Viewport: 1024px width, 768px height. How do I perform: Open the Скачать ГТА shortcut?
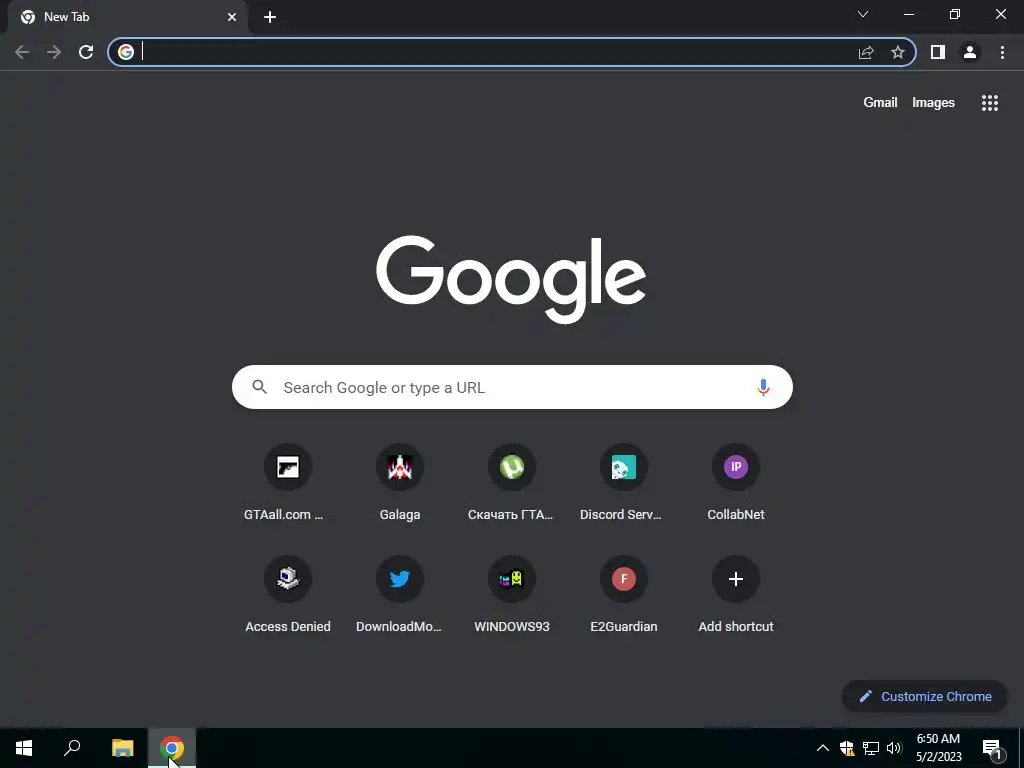pyautogui.click(x=512, y=483)
